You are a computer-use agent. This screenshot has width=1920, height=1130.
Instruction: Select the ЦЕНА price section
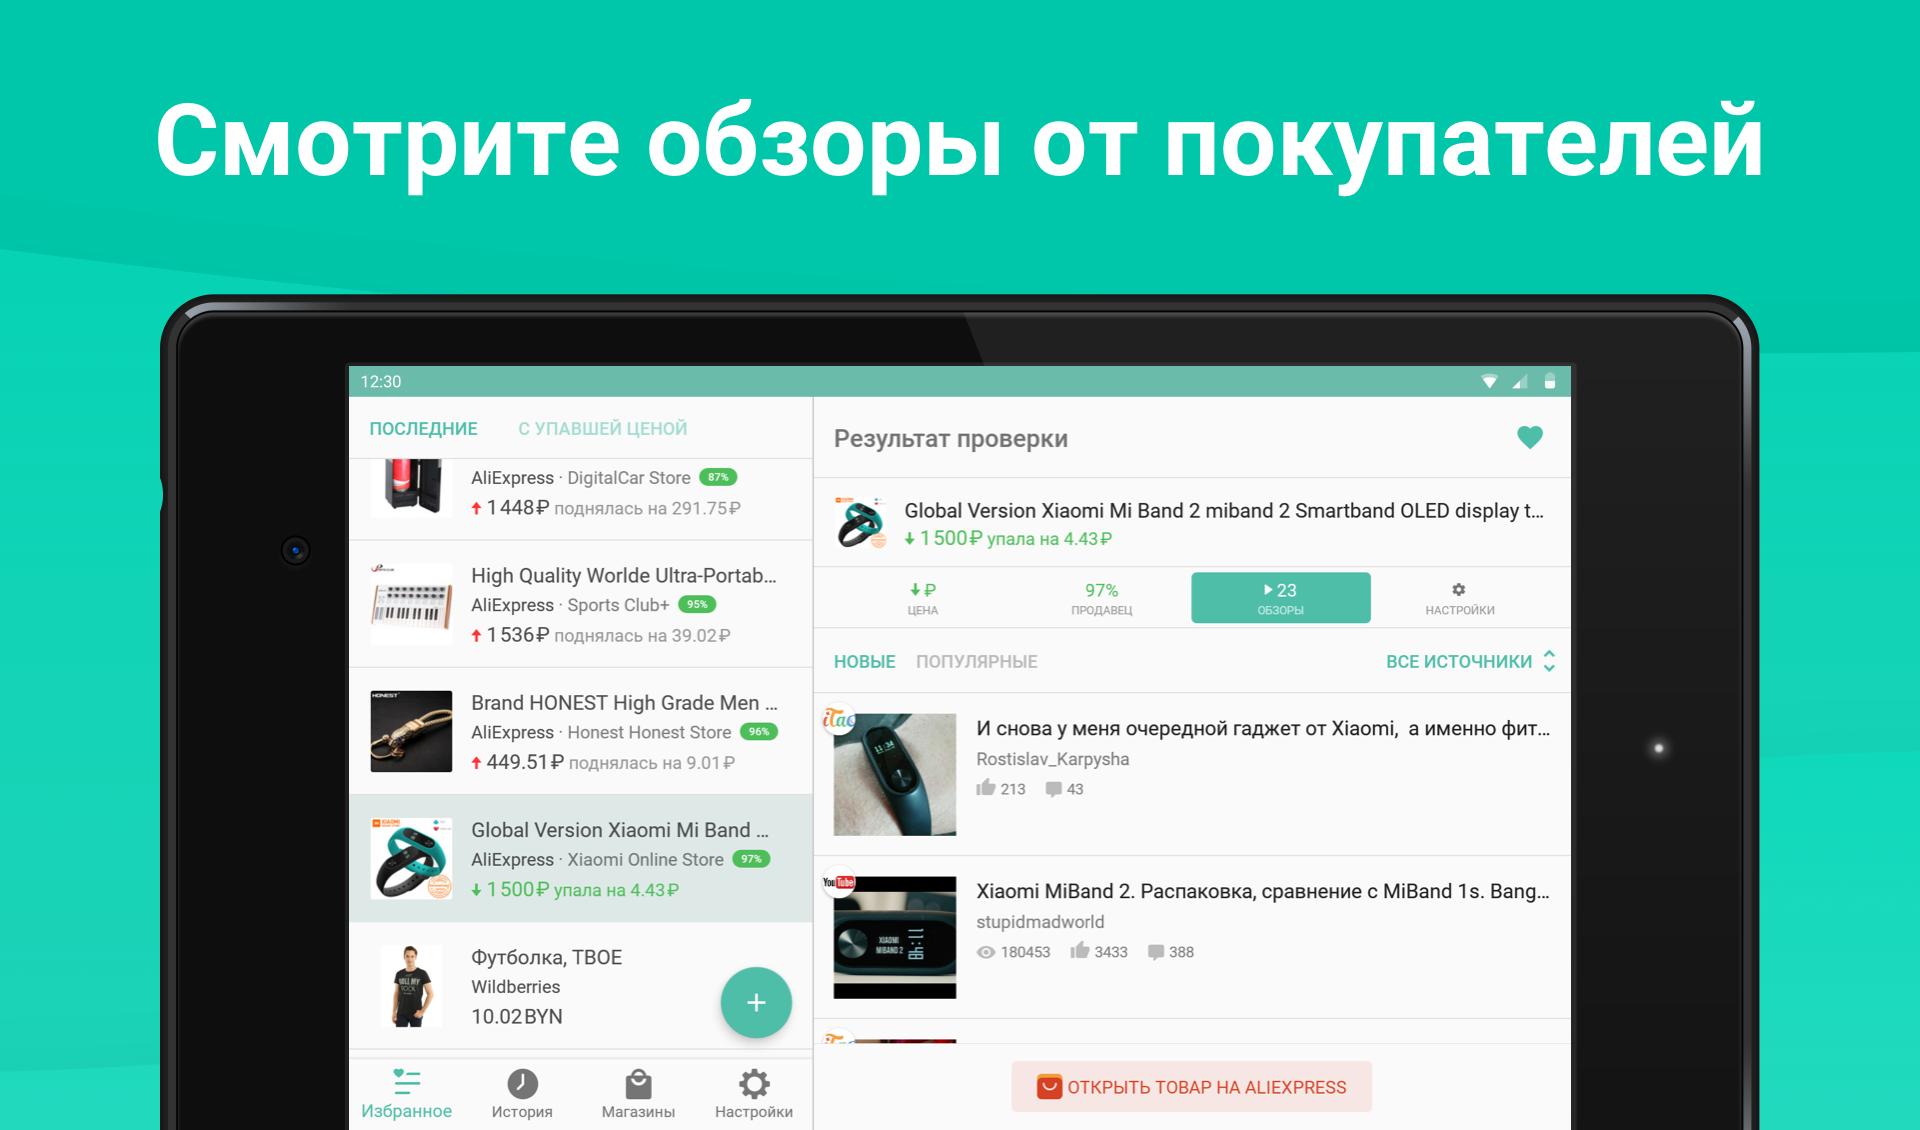pos(923,598)
